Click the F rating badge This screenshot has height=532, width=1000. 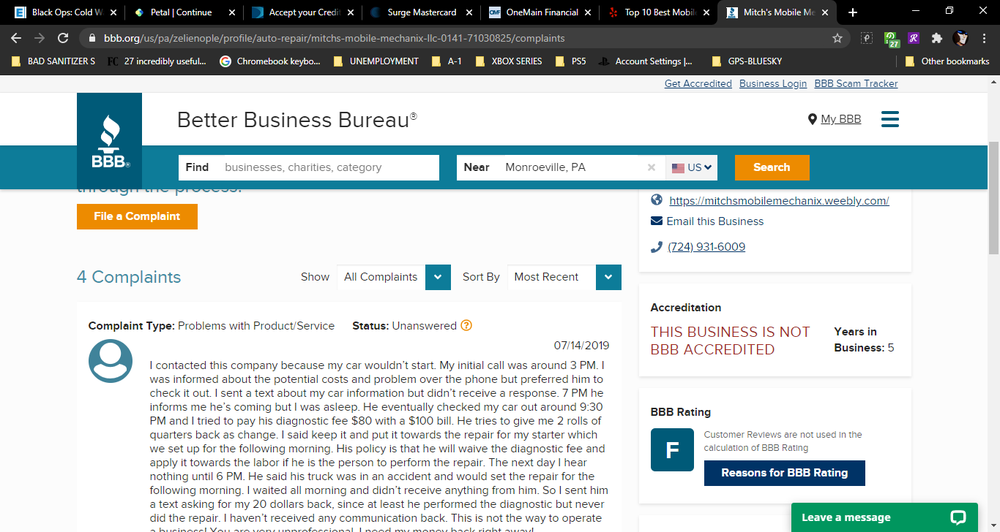(x=672, y=450)
